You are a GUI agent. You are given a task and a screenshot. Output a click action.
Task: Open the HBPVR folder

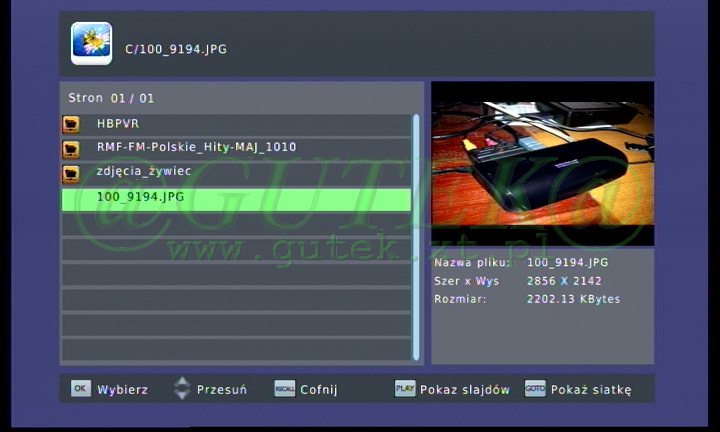click(236, 124)
